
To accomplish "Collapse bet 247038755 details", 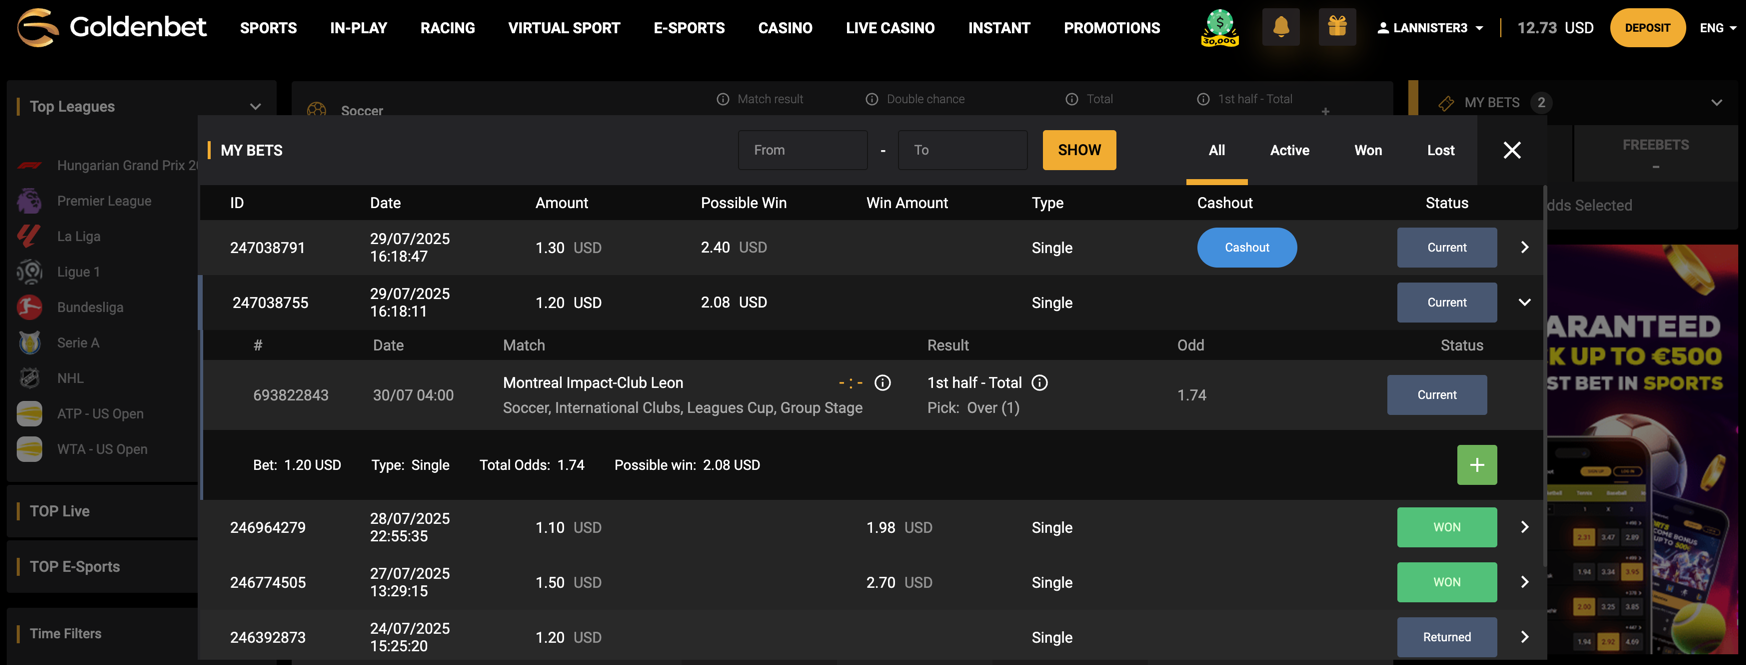I will 1524,302.
